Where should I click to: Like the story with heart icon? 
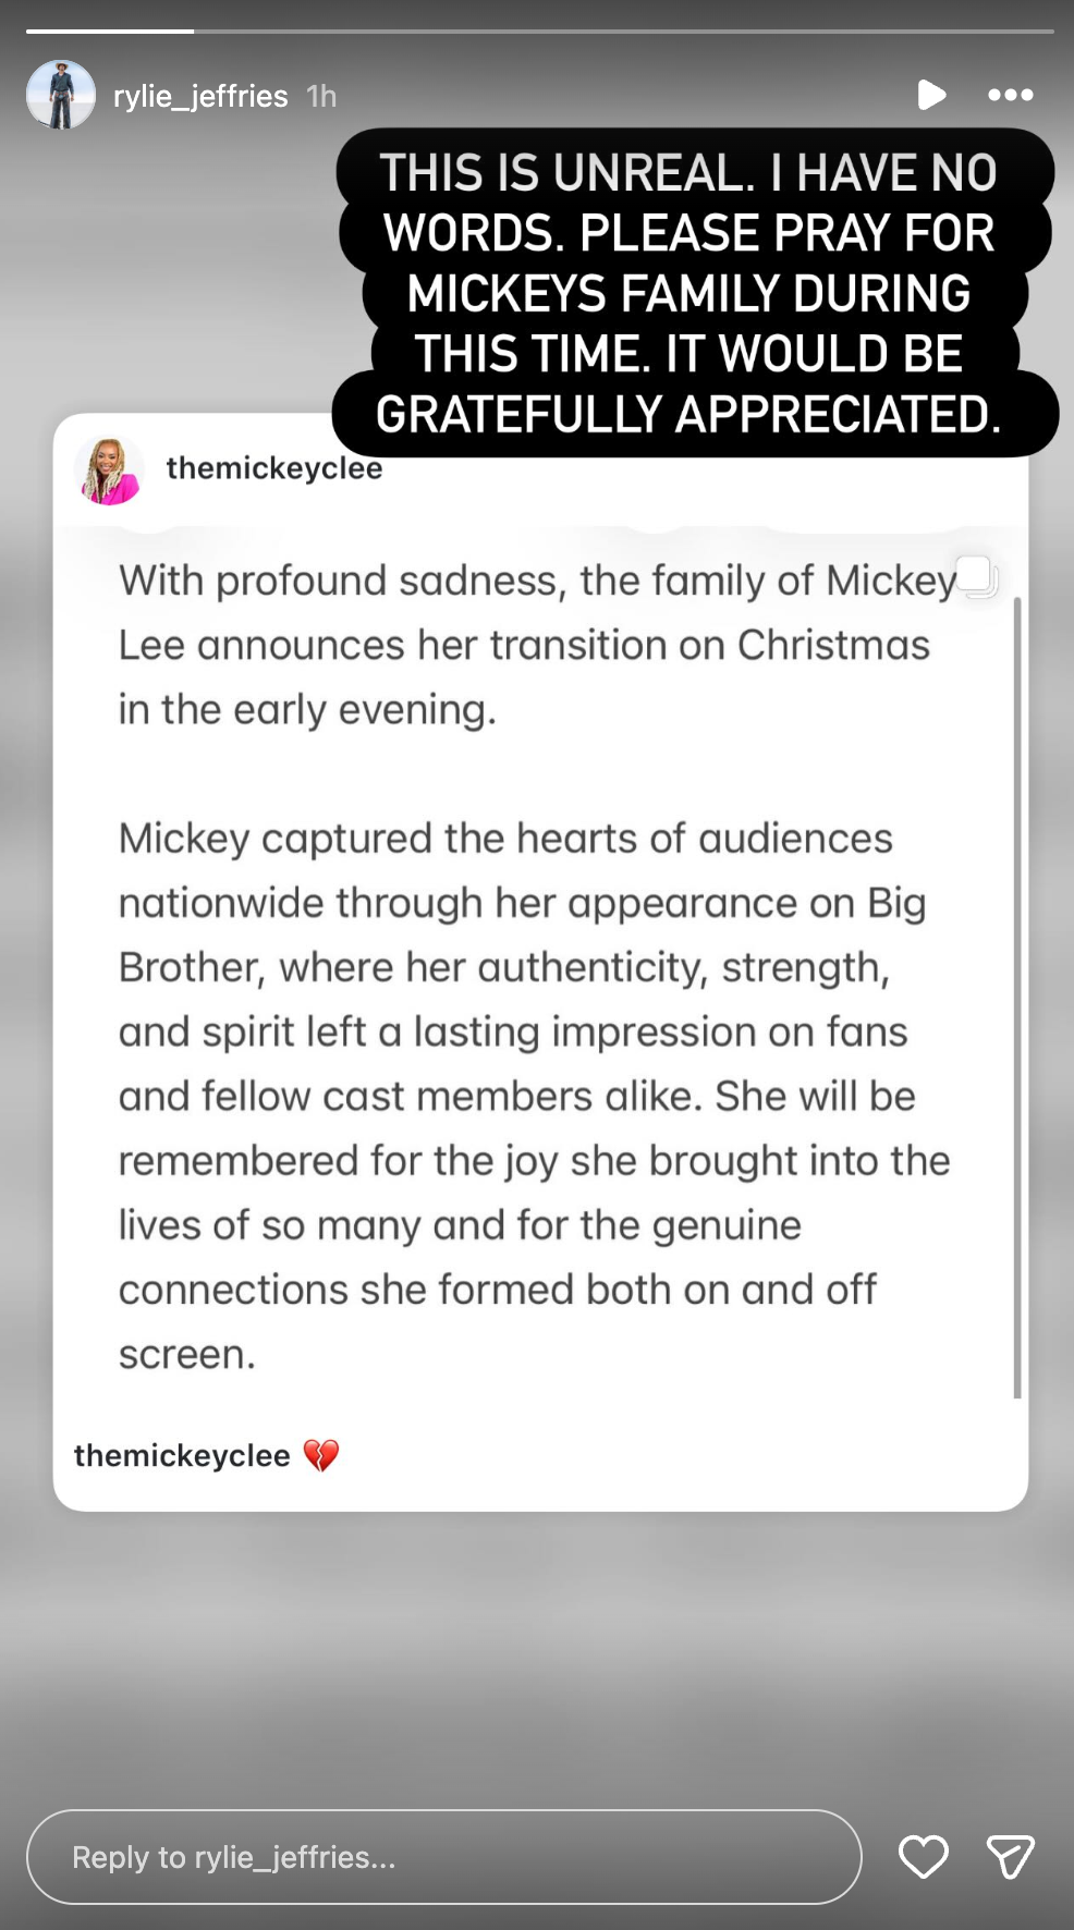coord(922,1857)
